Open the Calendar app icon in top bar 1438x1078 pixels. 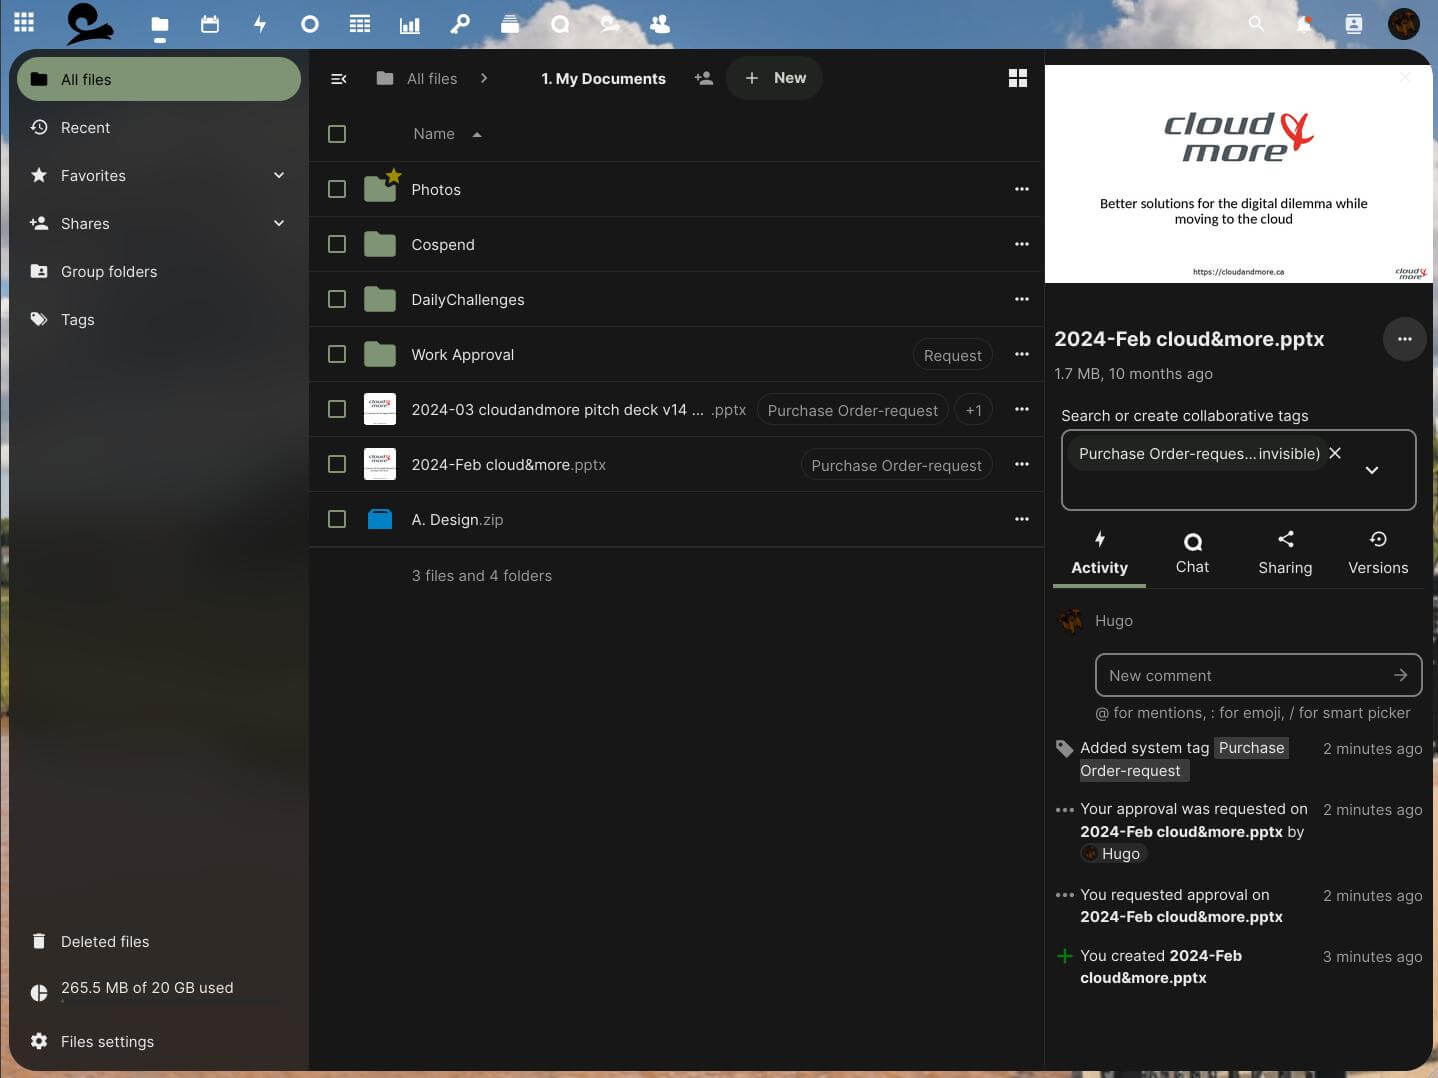210,24
